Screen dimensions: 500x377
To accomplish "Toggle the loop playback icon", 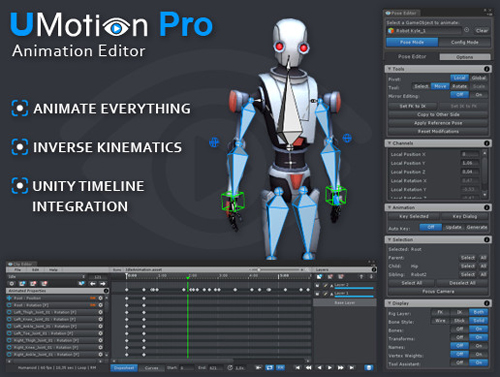I will (269, 367).
